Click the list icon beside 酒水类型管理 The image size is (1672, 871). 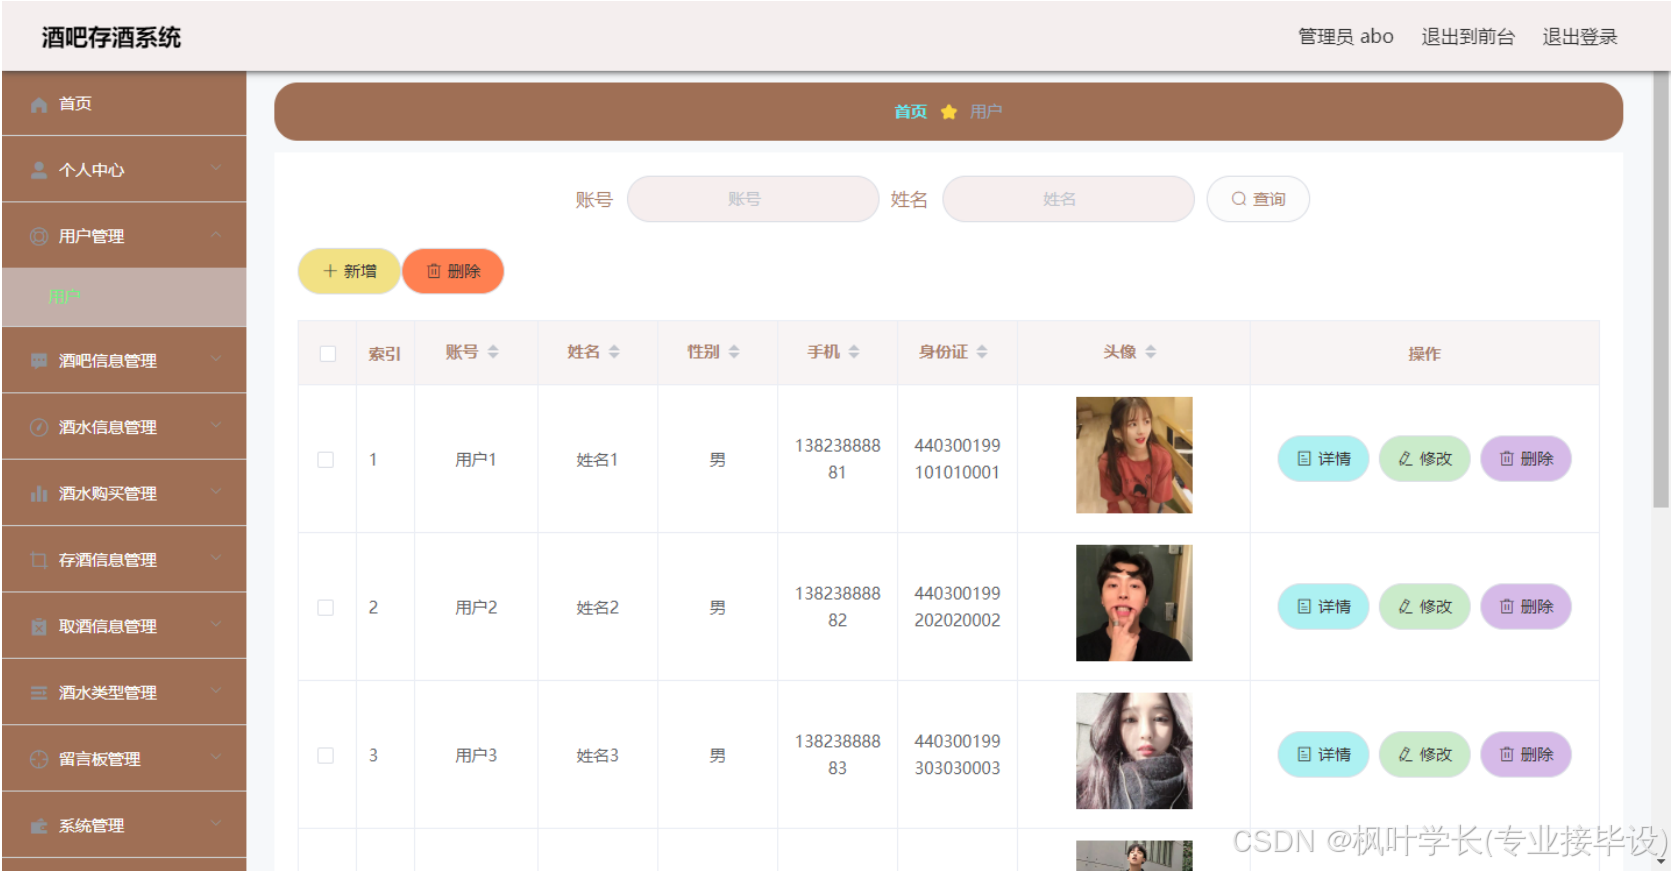pyautogui.click(x=39, y=692)
